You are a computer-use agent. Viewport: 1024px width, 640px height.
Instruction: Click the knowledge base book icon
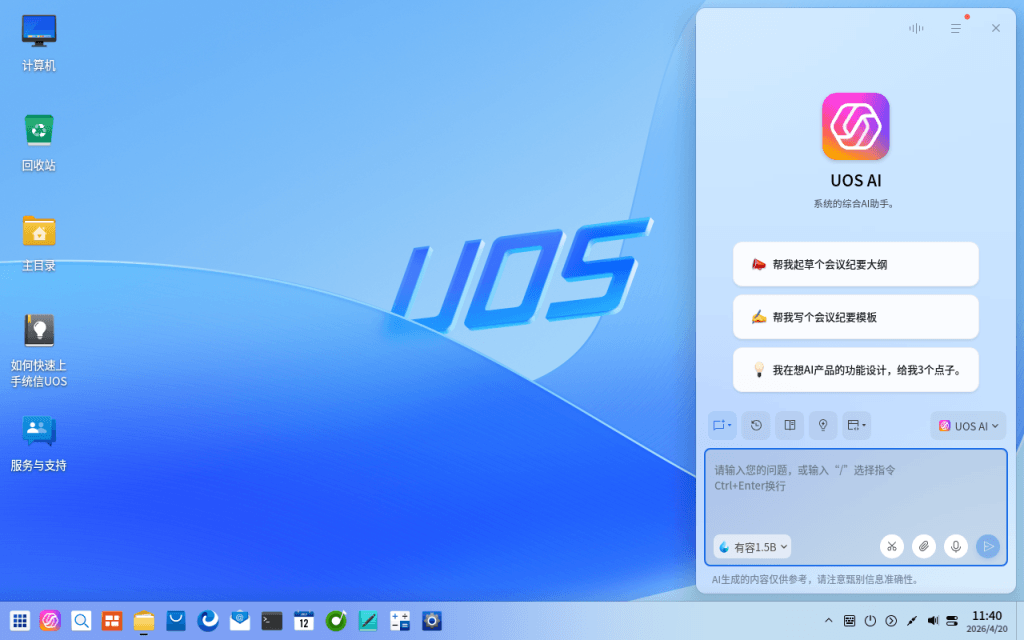(790, 425)
